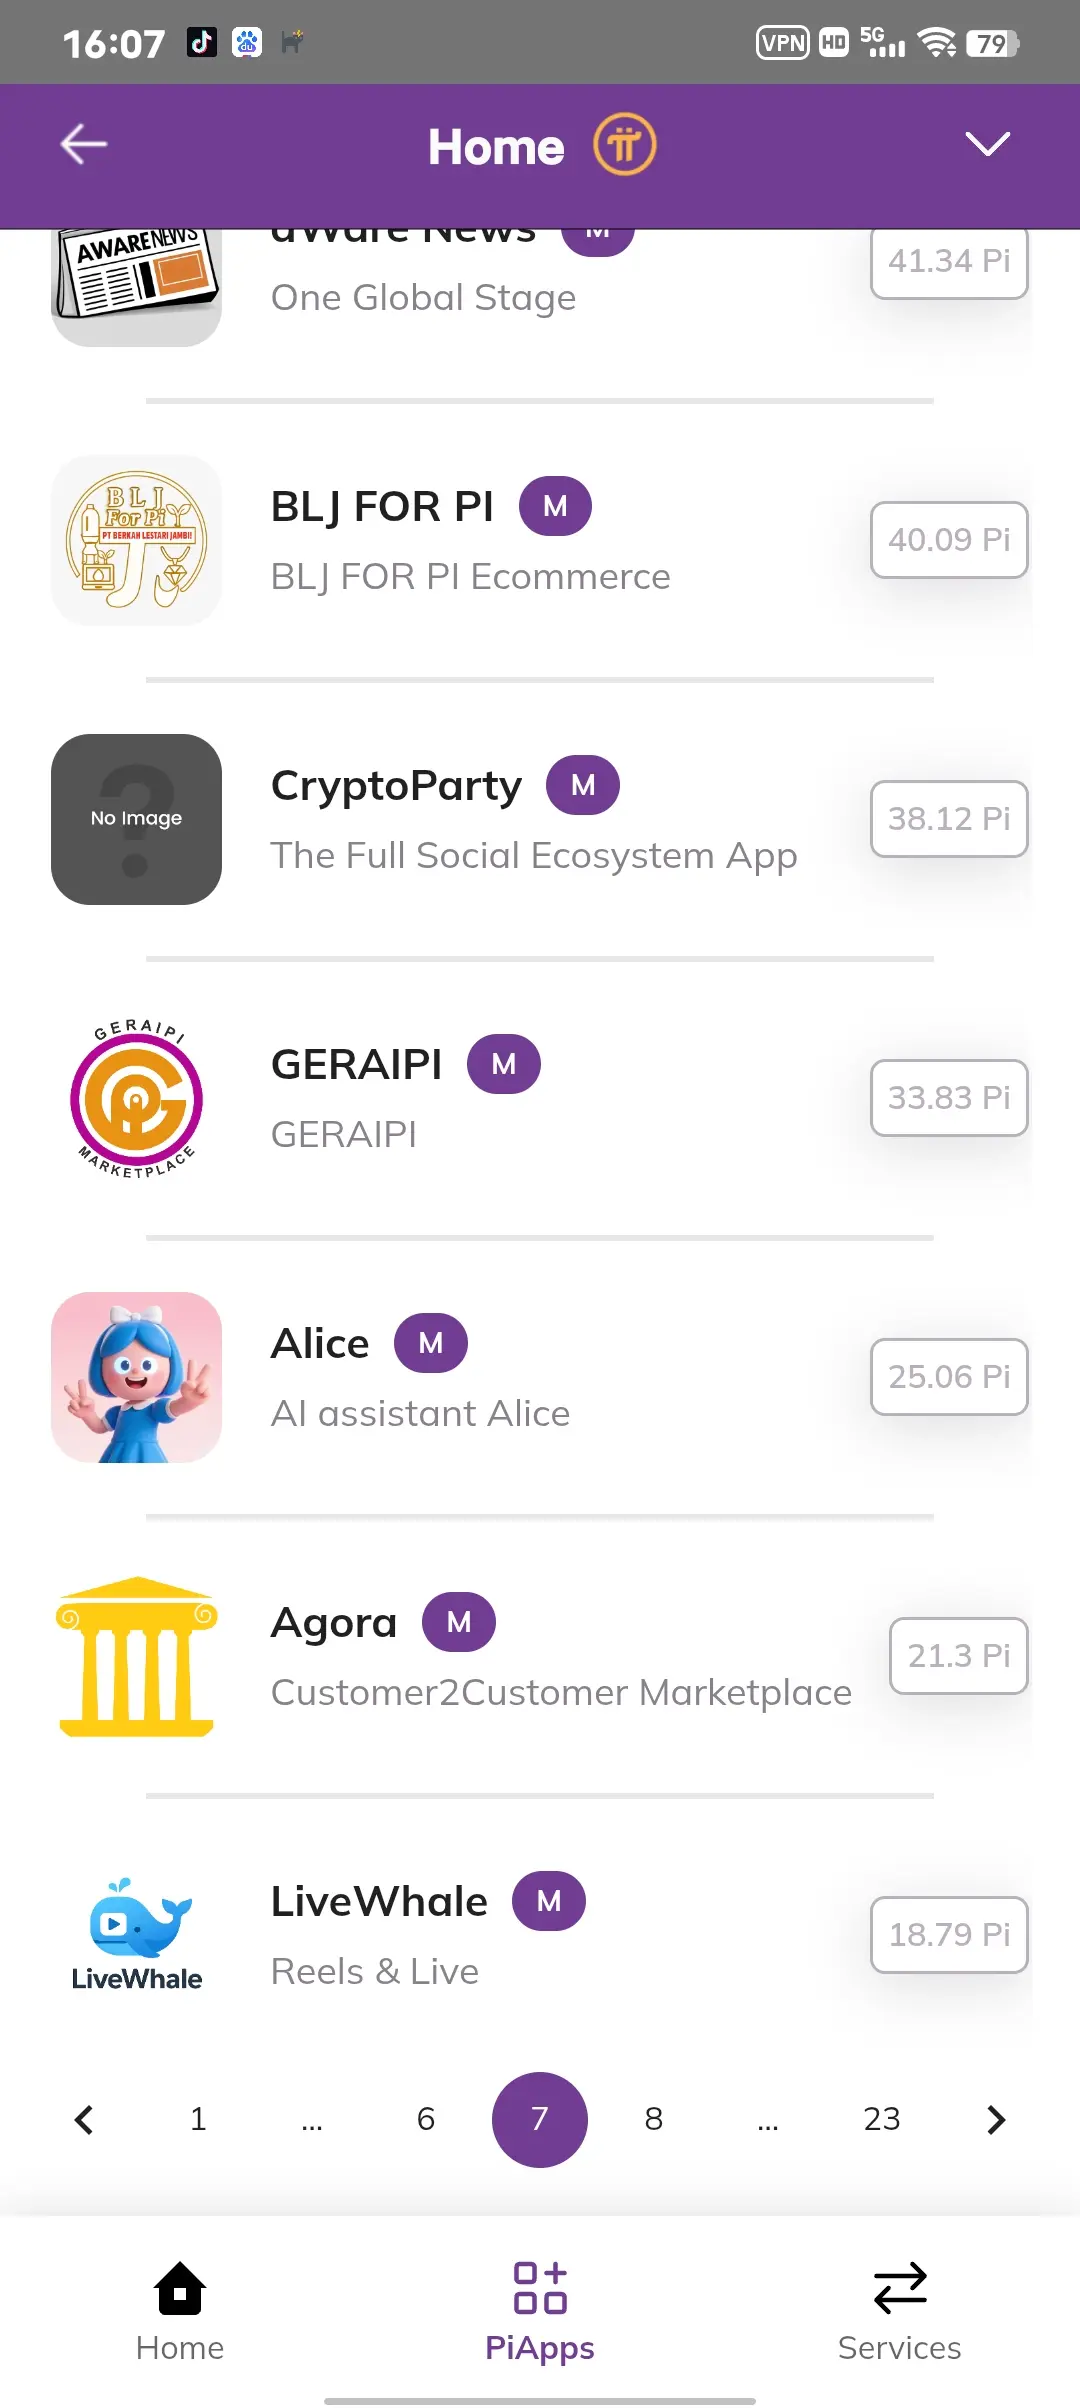Open the Aware News newspaper icon
The width and height of the screenshot is (1080, 2408).
click(137, 283)
